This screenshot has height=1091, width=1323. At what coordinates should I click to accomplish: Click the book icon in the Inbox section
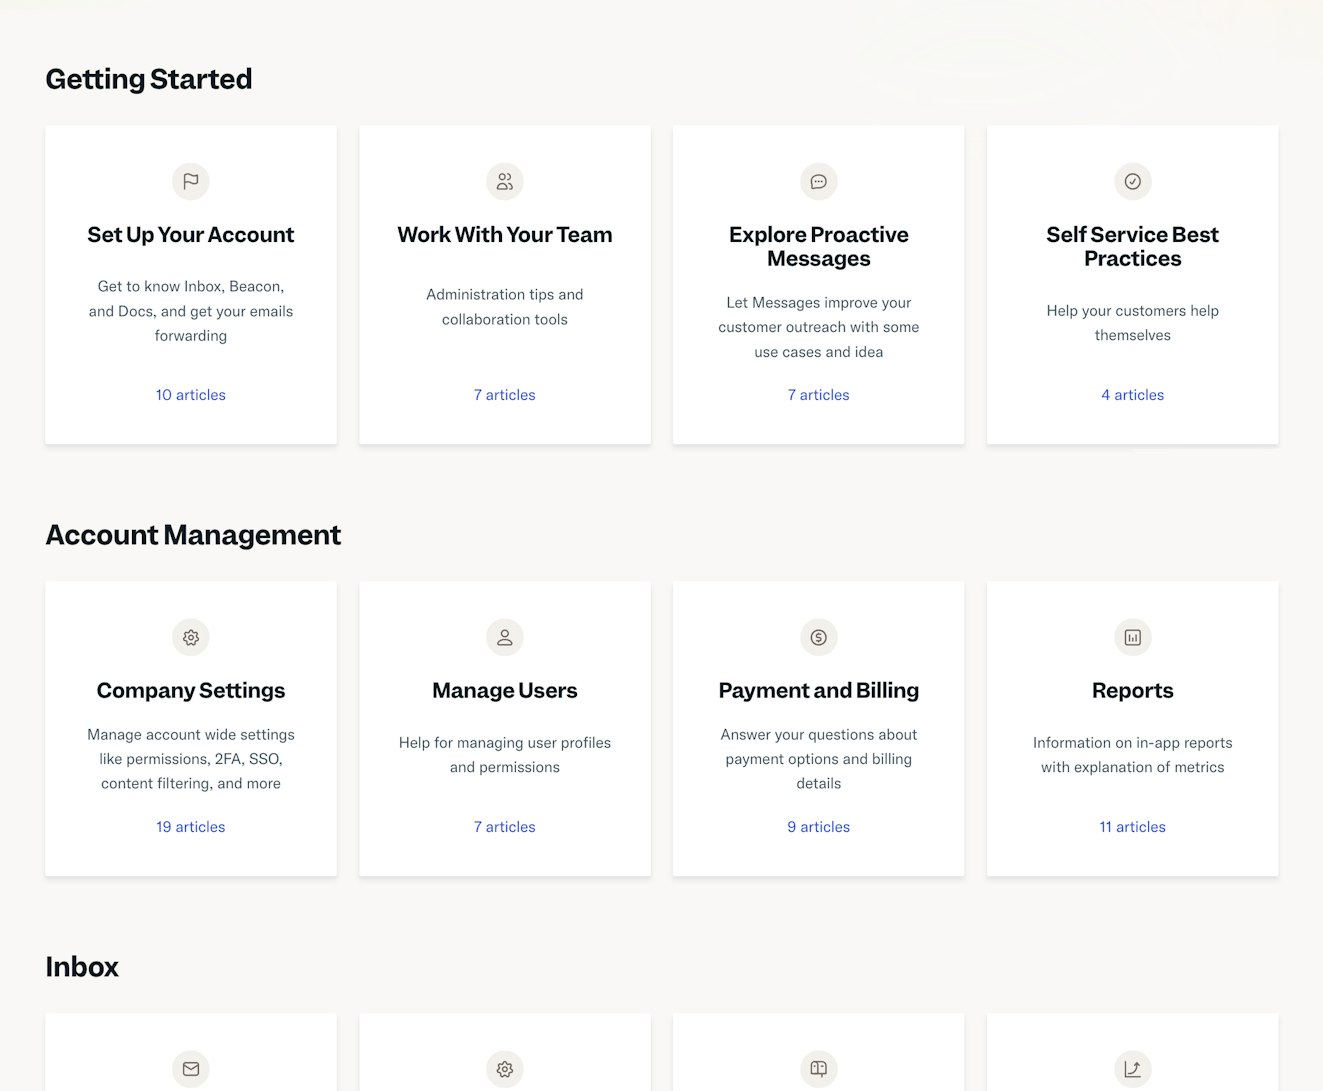[819, 1069]
